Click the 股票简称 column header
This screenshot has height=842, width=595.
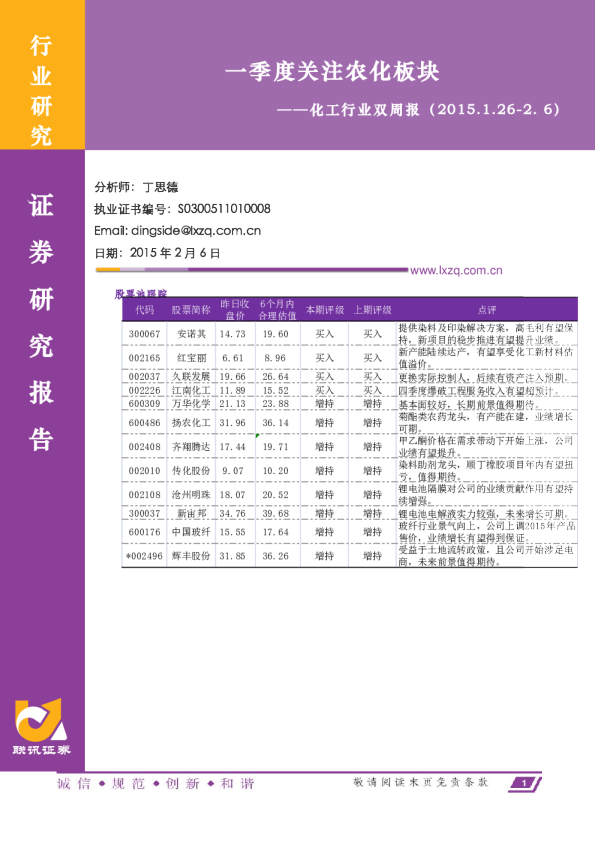click(191, 310)
